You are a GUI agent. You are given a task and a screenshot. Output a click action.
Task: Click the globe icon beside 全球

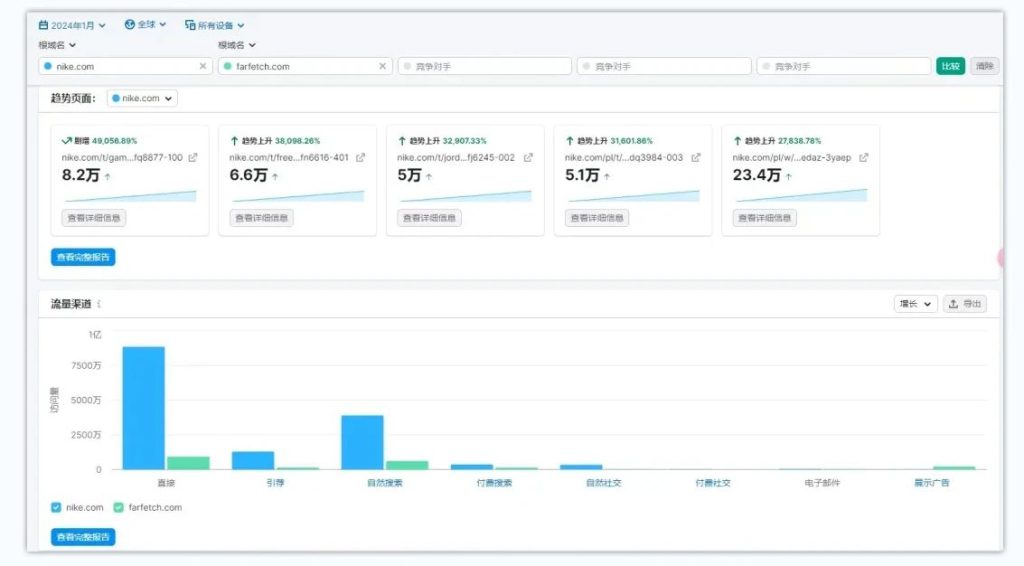[x=129, y=24]
